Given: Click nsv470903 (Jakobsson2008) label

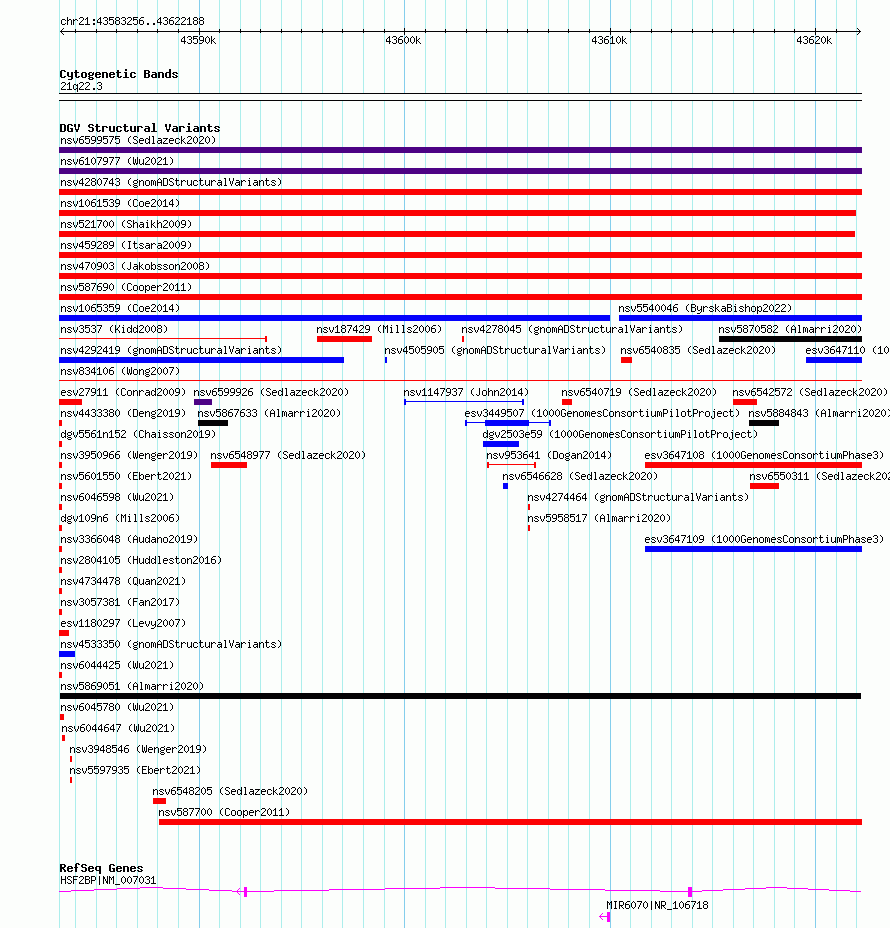Looking at the screenshot, I should (135, 266).
